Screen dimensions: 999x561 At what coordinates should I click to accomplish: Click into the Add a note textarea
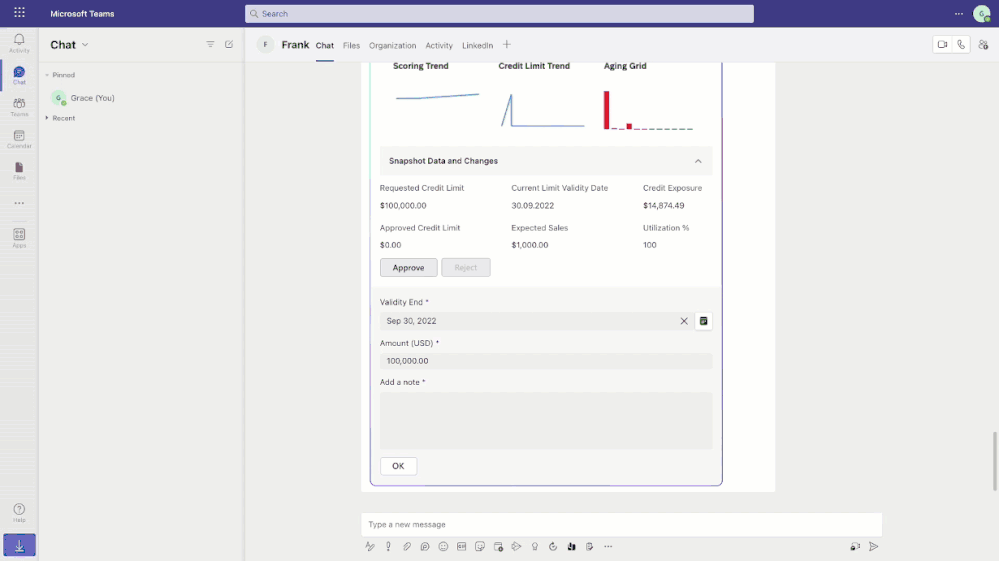(x=546, y=421)
